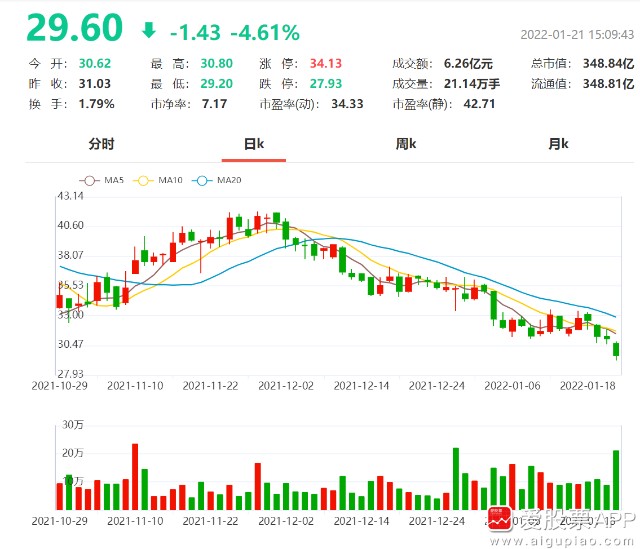The image size is (640, 549).
Task: Click the rightmost candlestick on the price chart
Action: click(x=616, y=349)
